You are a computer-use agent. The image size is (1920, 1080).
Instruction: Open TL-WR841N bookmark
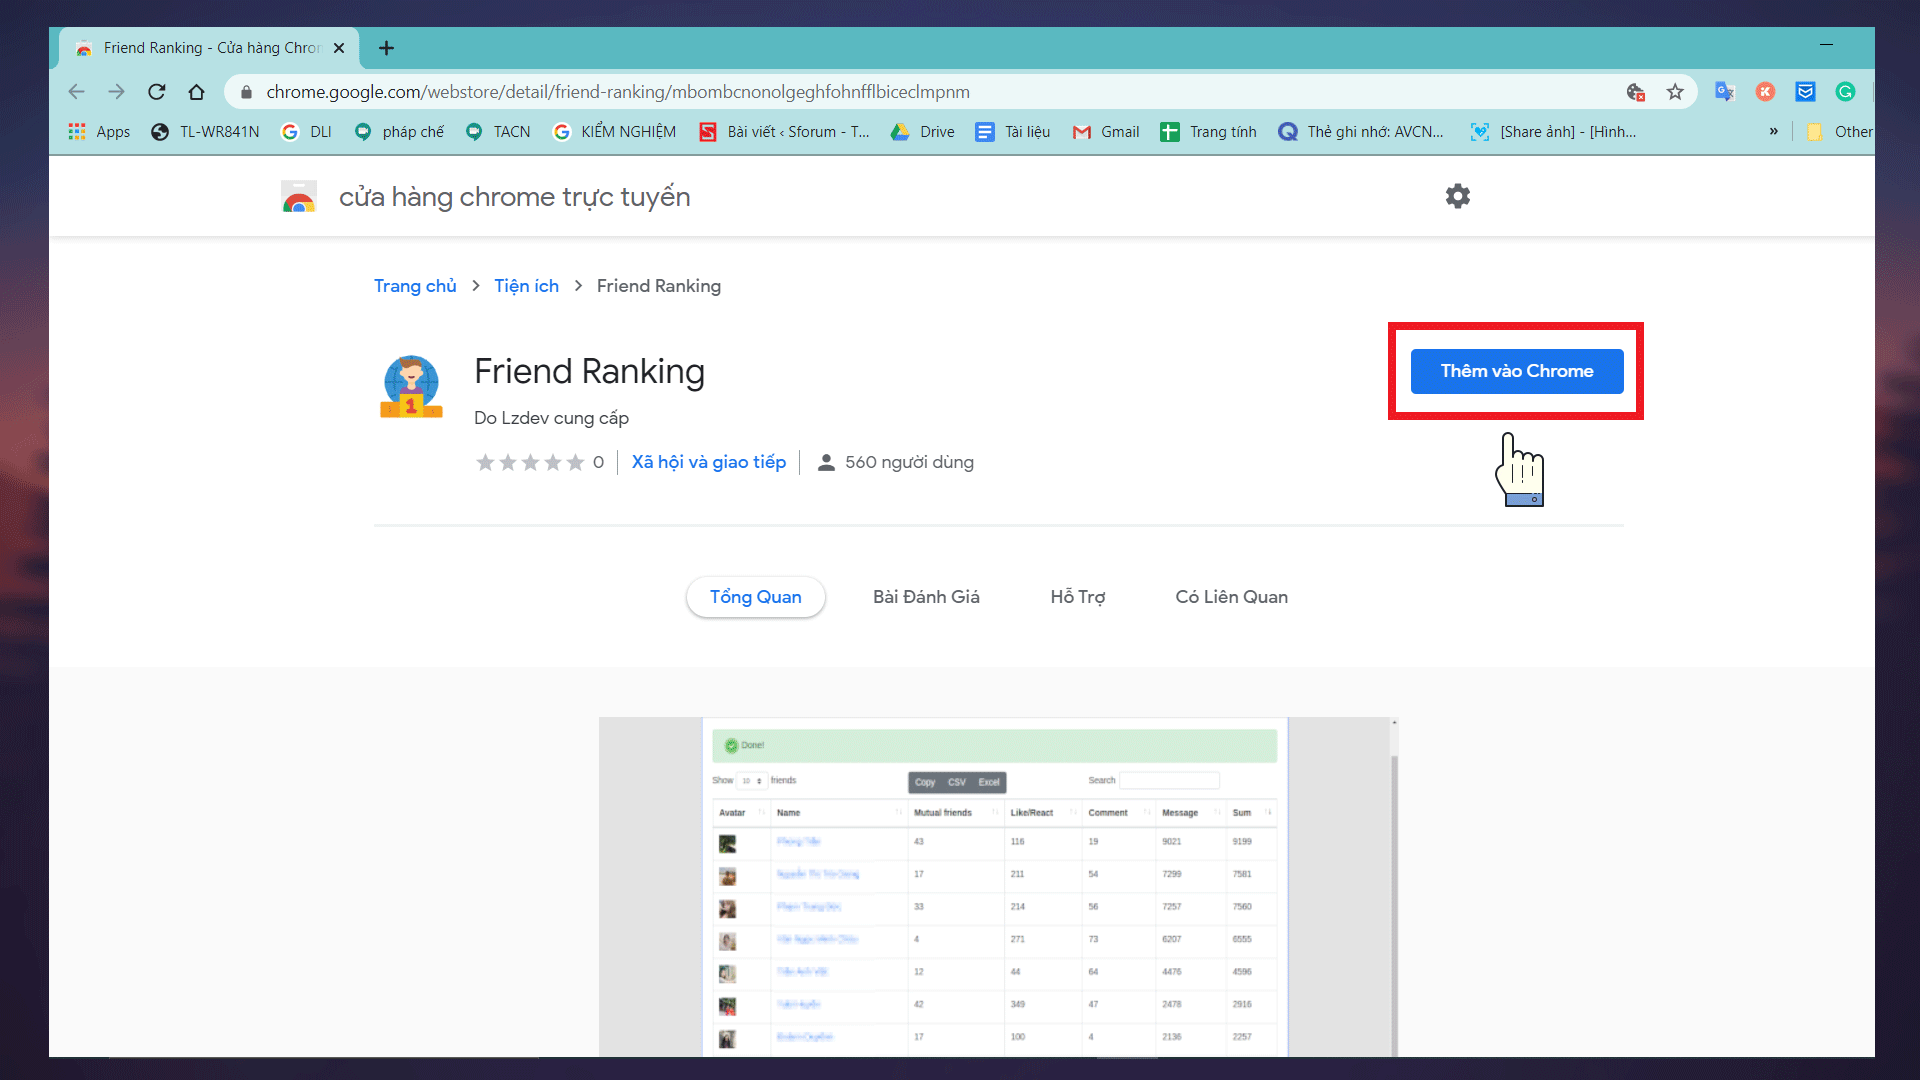[205, 132]
